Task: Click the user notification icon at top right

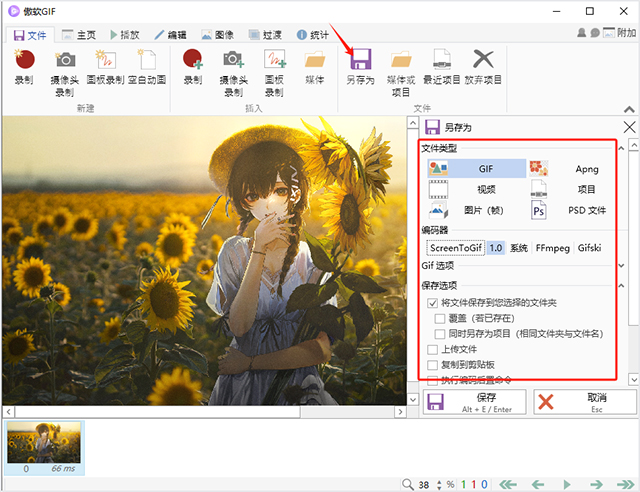Action: [x=582, y=33]
